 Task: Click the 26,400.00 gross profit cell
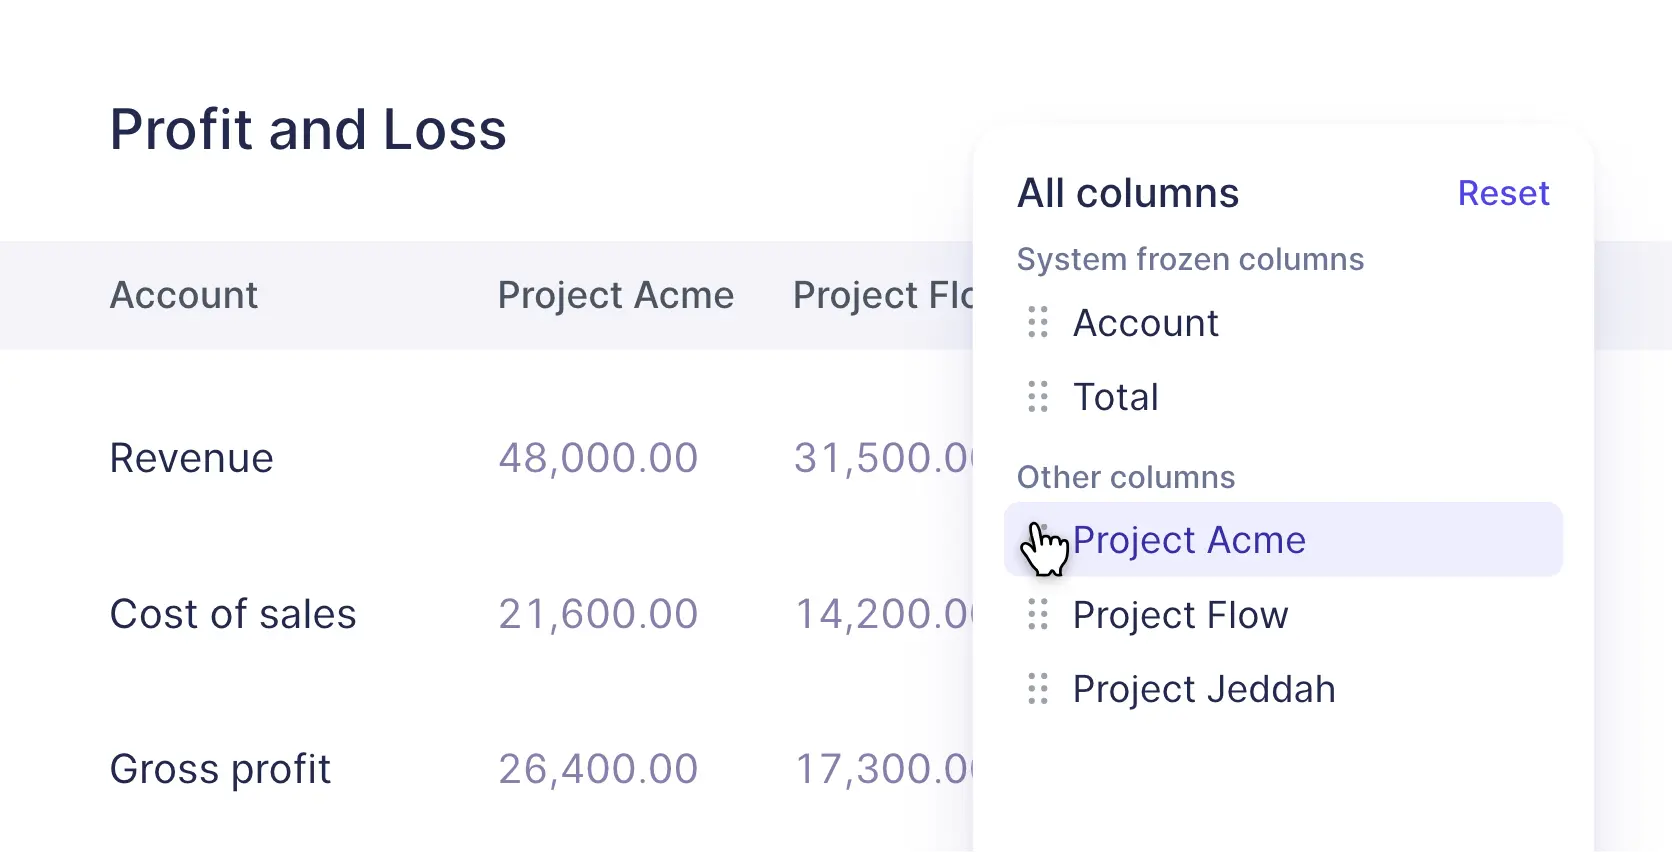pyautogui.click(x=598, y=769)
